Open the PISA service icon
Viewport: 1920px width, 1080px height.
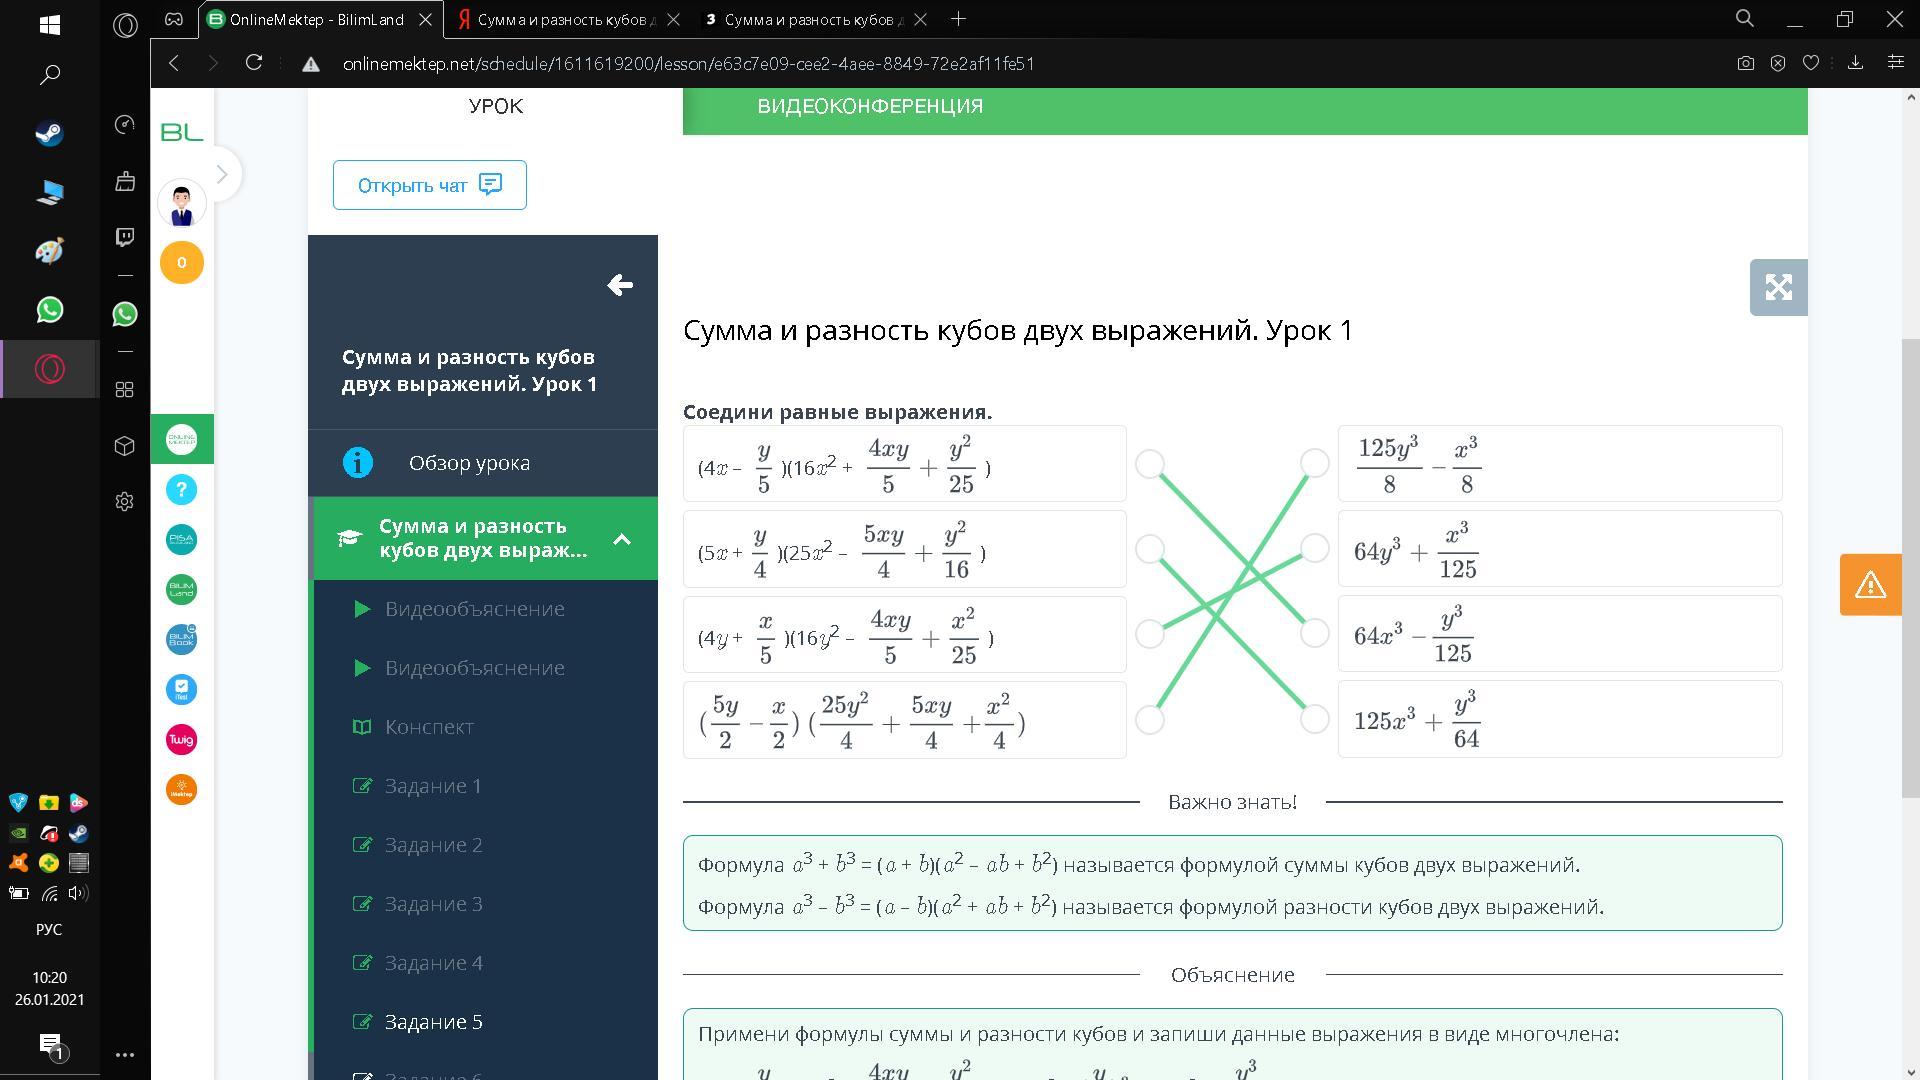[x=182, y=540]
